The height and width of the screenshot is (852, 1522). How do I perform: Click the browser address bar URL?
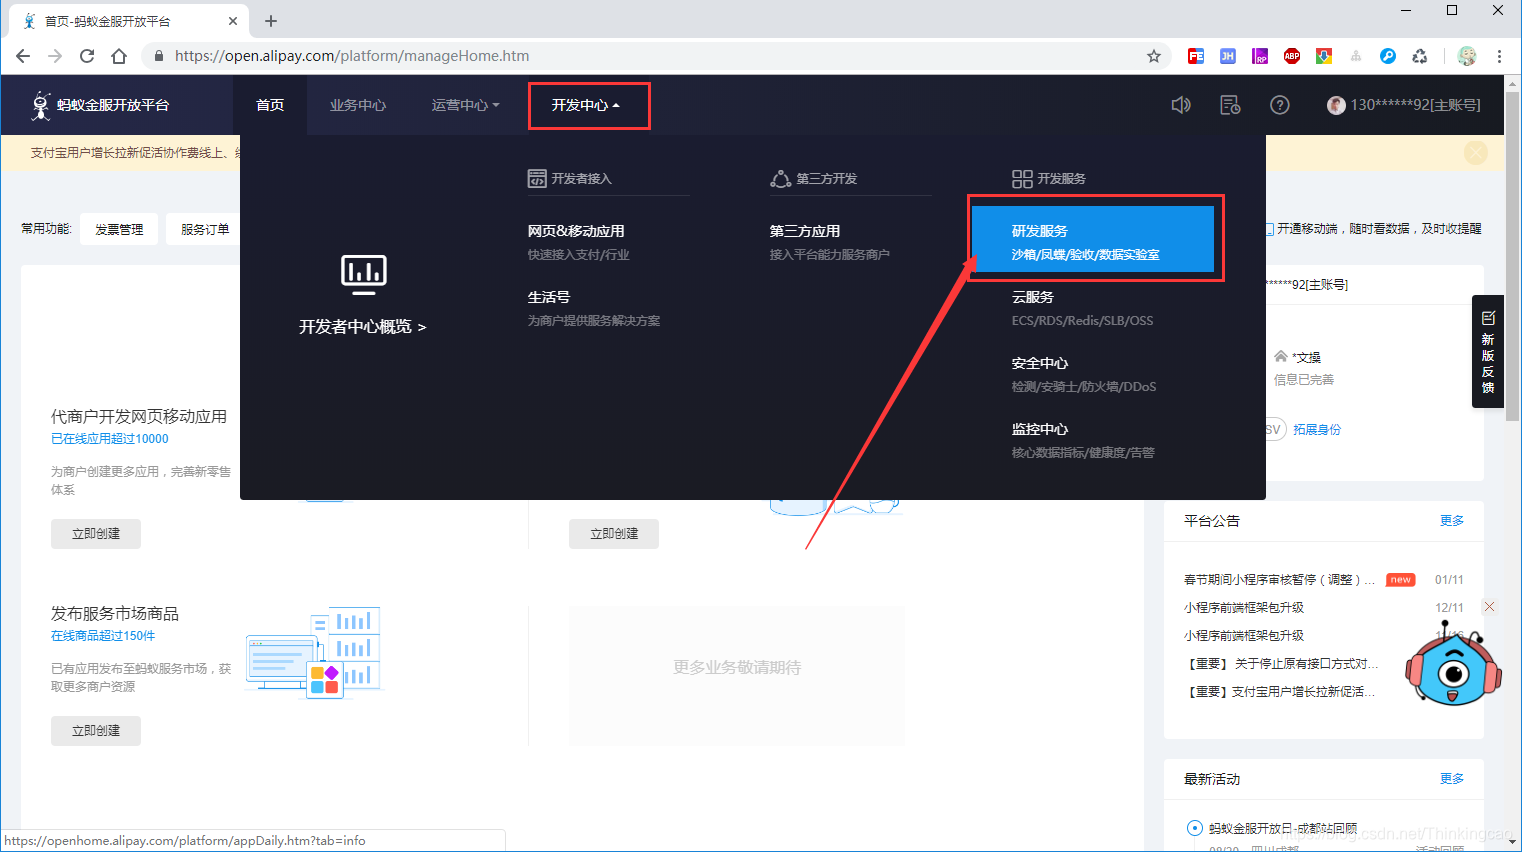[x=352, y=56]
